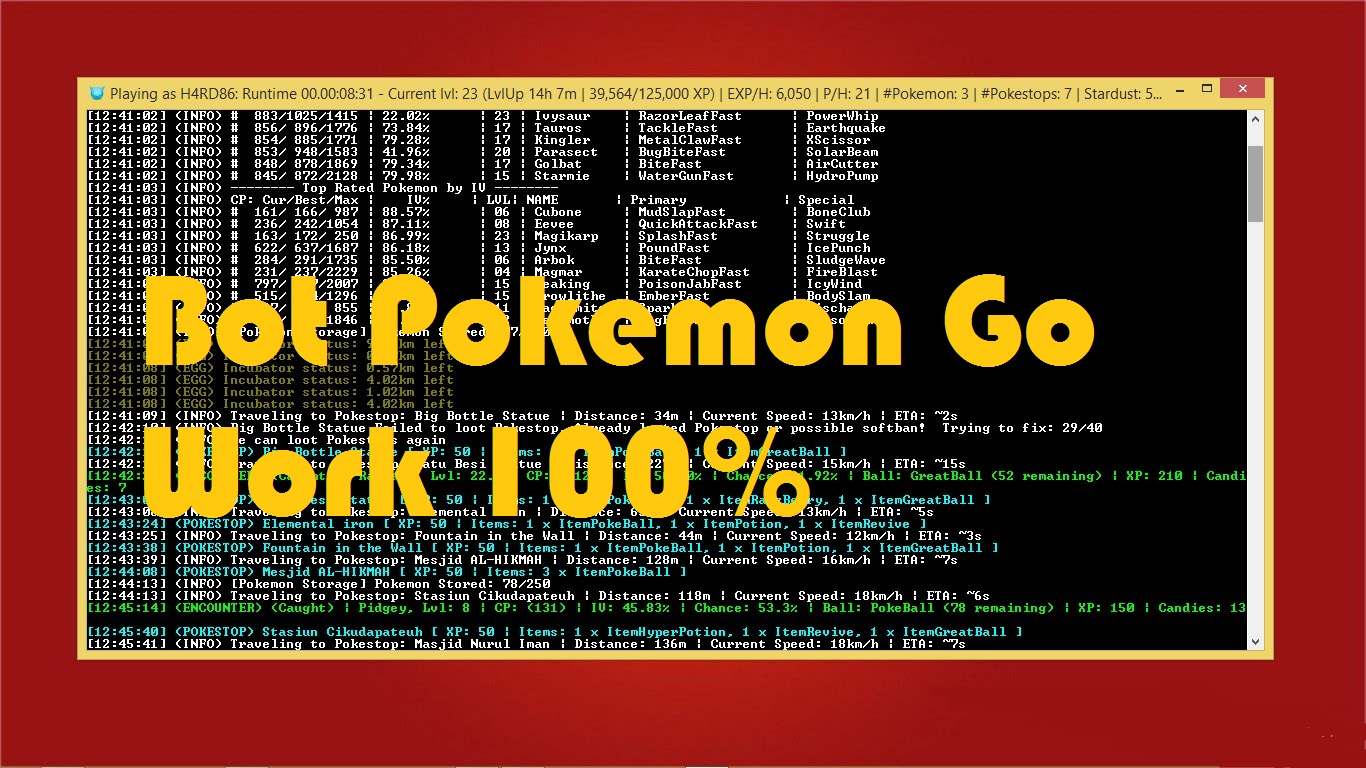
Task: Click the 'Golbat' name in the list
Action: point(558,164)
